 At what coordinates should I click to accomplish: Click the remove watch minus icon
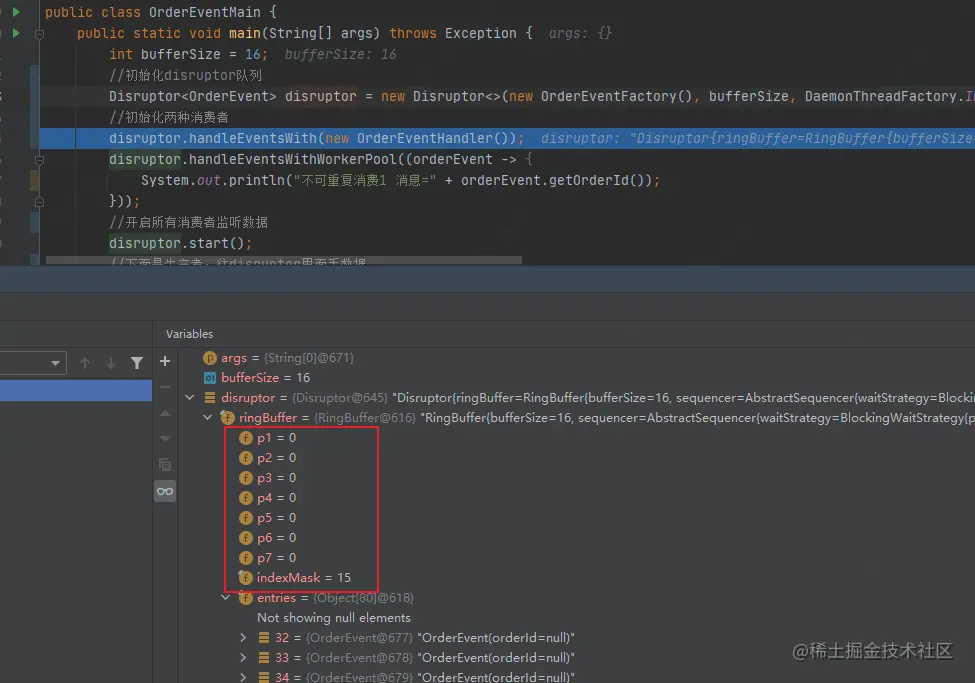click(165, 387)
